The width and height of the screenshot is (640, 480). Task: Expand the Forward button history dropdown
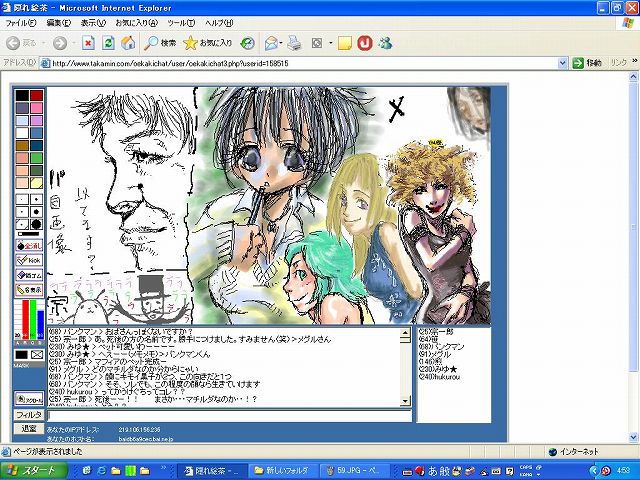[x=74, y=43]
